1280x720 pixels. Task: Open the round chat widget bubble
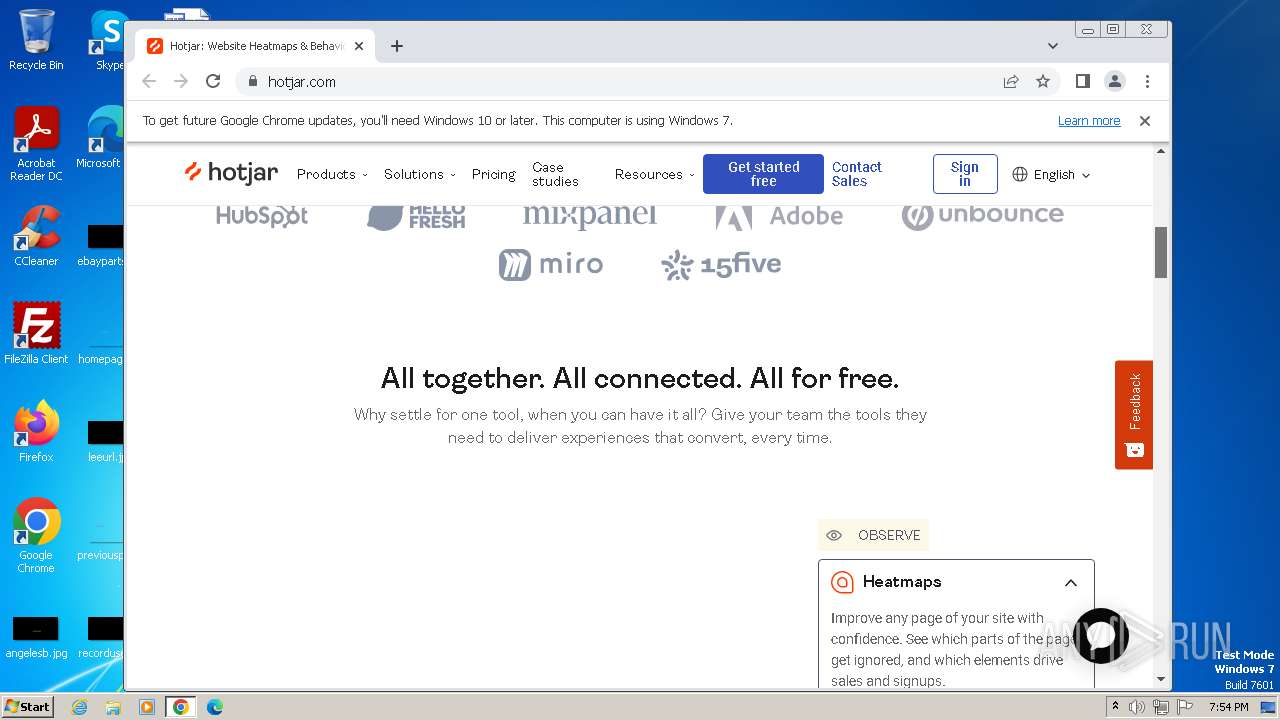point(1101,636)
